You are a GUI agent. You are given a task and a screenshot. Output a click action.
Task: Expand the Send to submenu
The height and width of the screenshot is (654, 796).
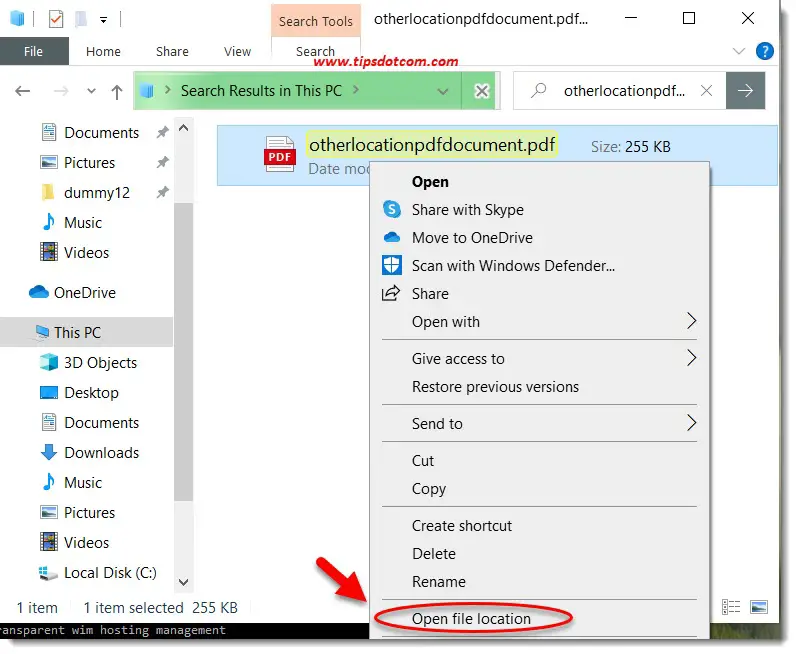point(539,424)
